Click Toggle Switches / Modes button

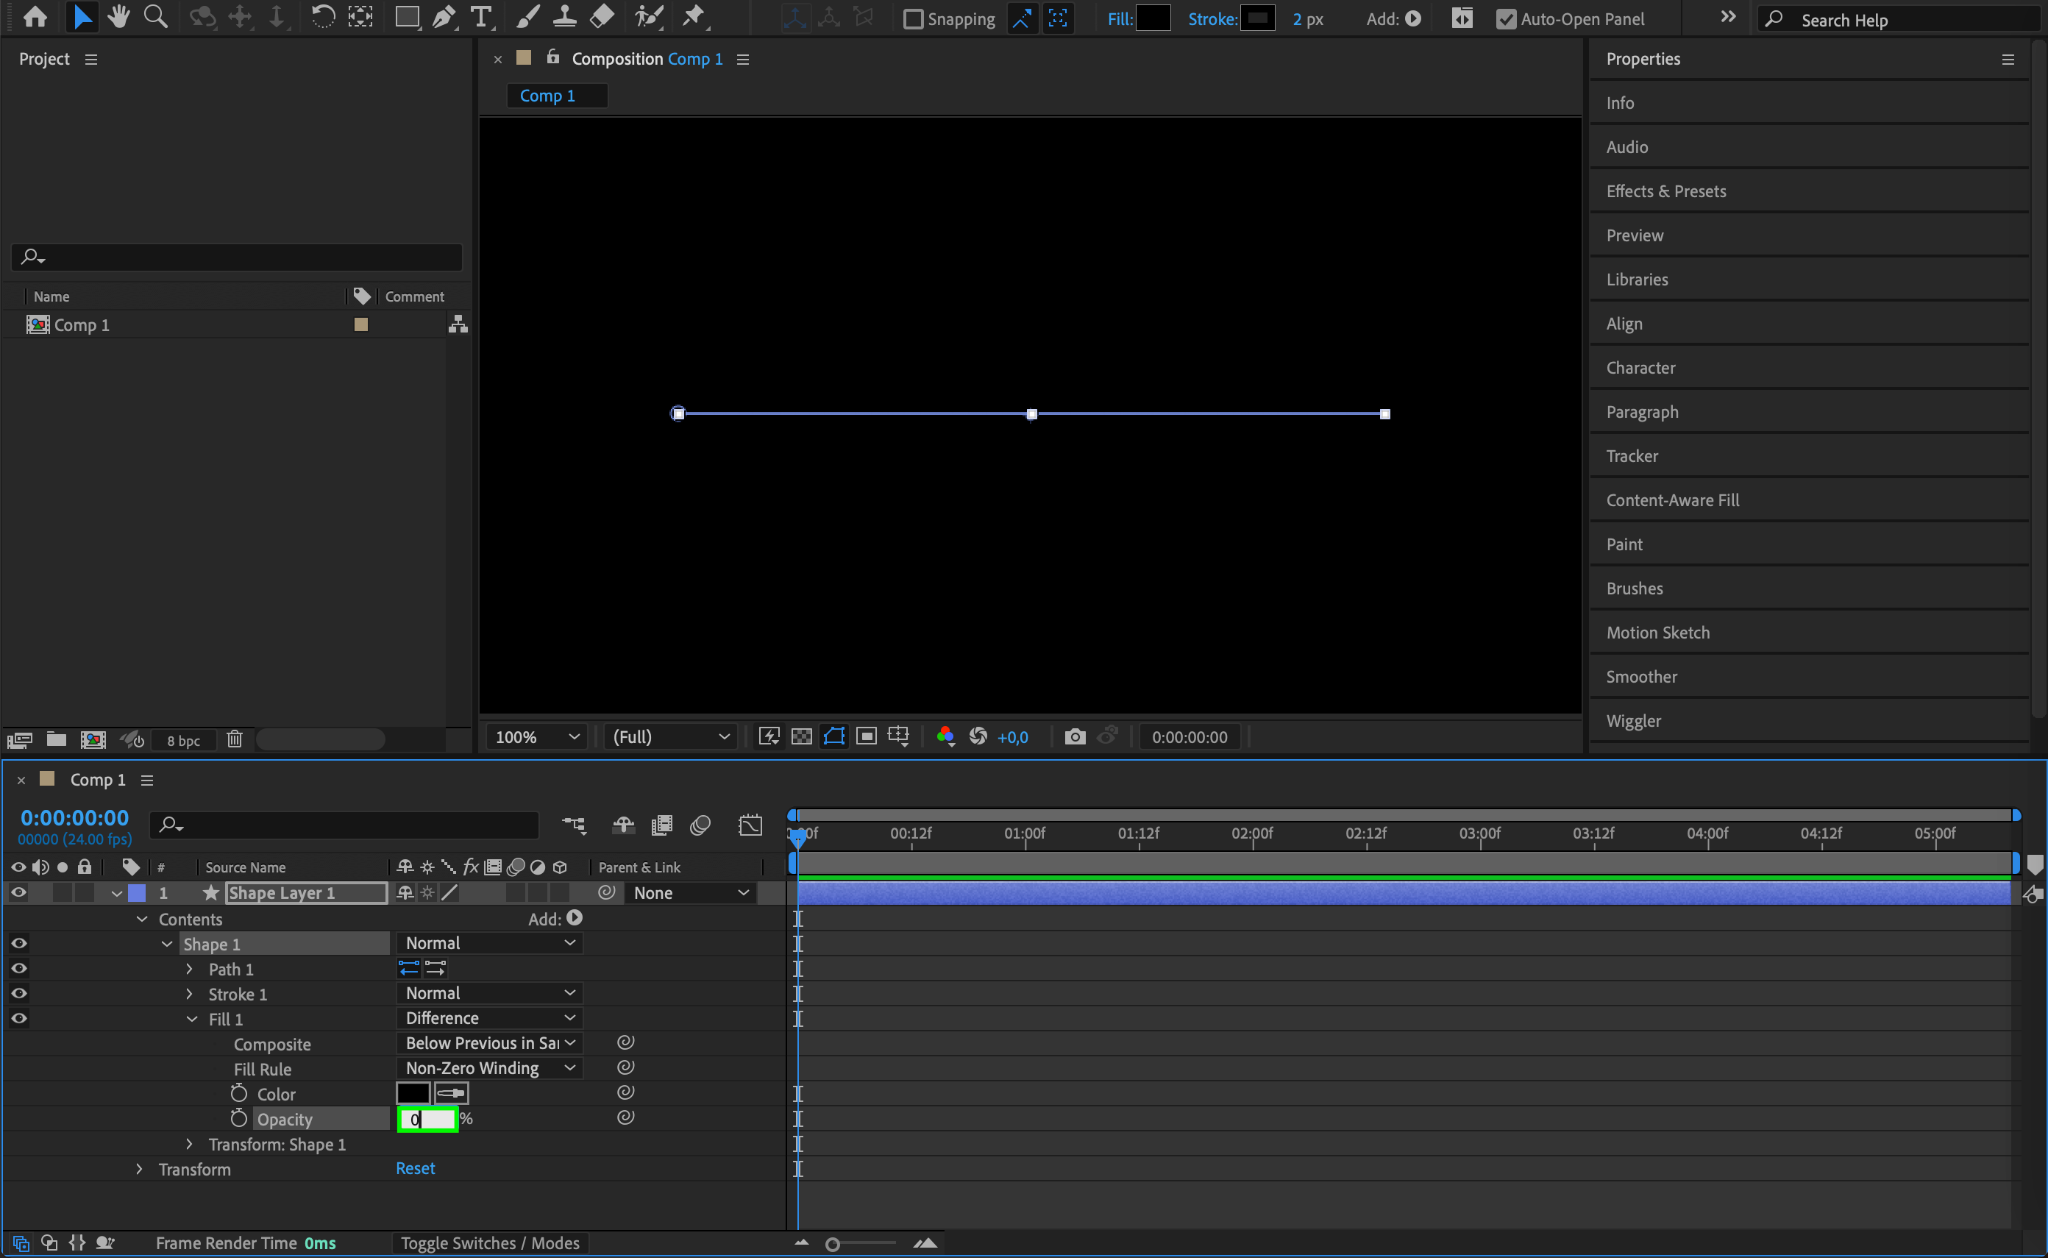490,1243
